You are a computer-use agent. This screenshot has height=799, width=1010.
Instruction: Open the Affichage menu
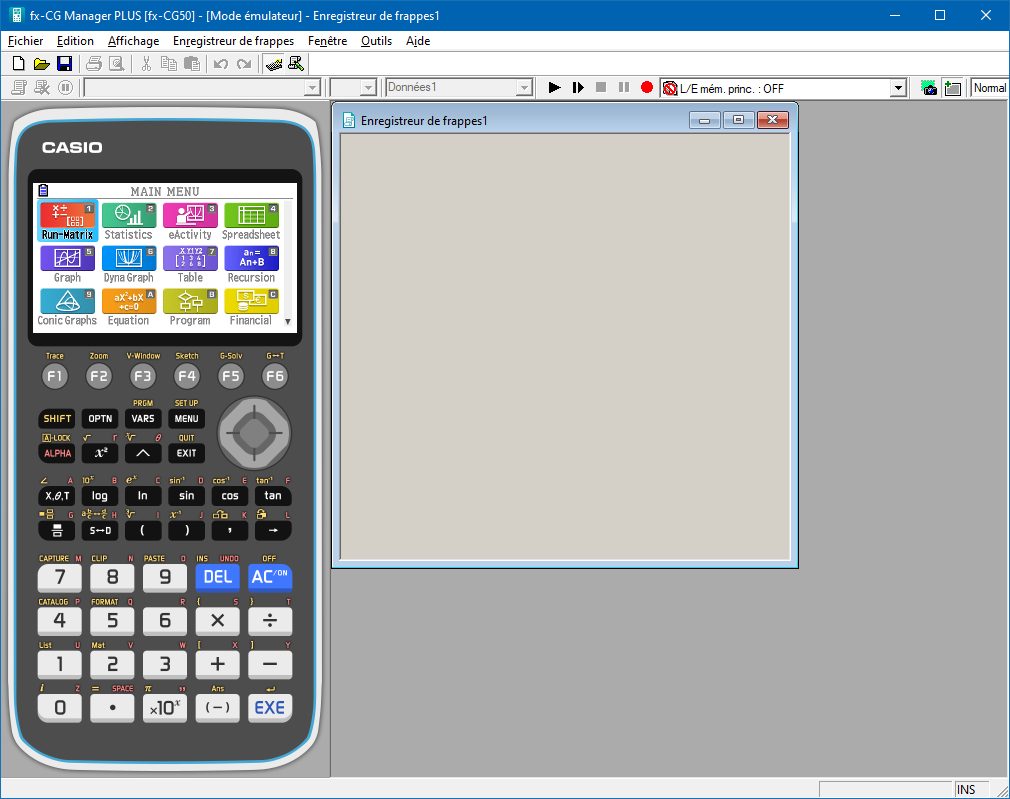click(x=133, y=41)
